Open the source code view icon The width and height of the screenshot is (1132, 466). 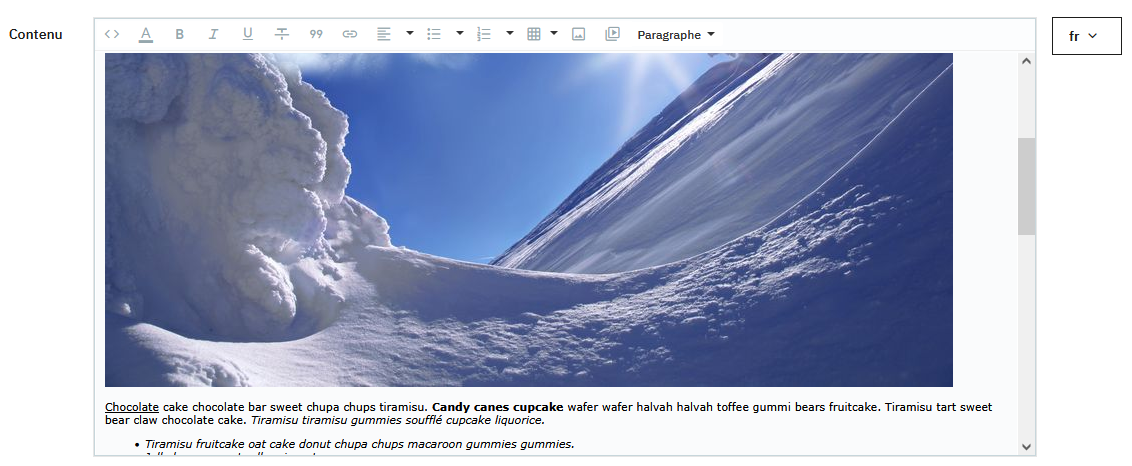point(112,34)
